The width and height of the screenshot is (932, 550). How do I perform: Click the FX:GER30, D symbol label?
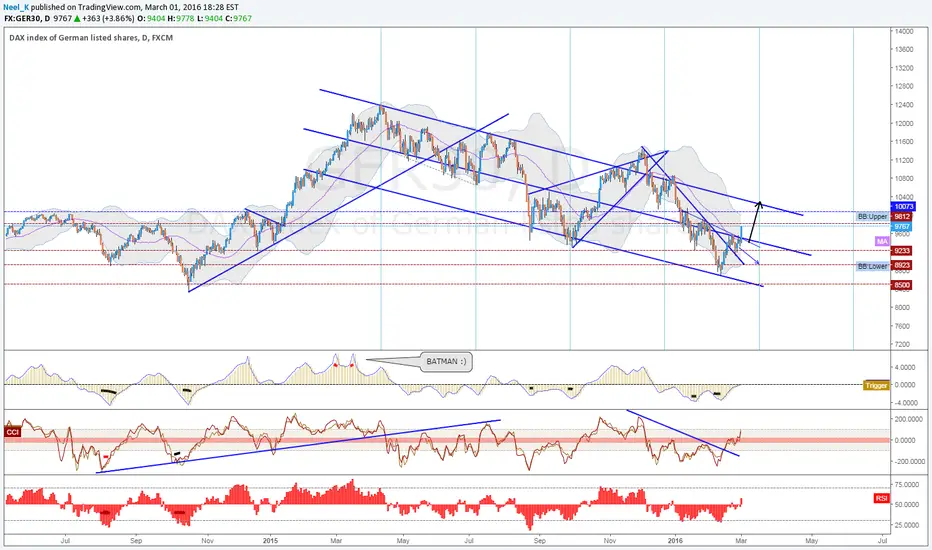click(x=27, y=18)
